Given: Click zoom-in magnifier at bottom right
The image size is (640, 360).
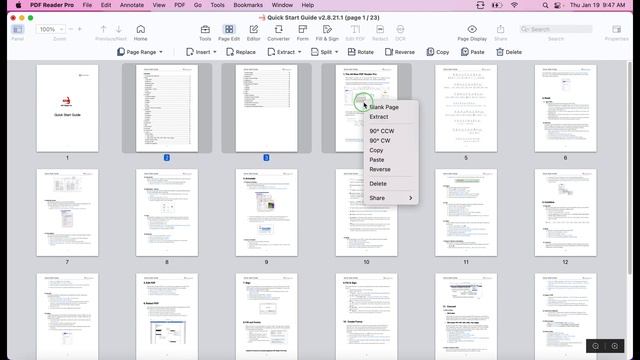Looking at the screenshot, I should [x=615, y=346].
